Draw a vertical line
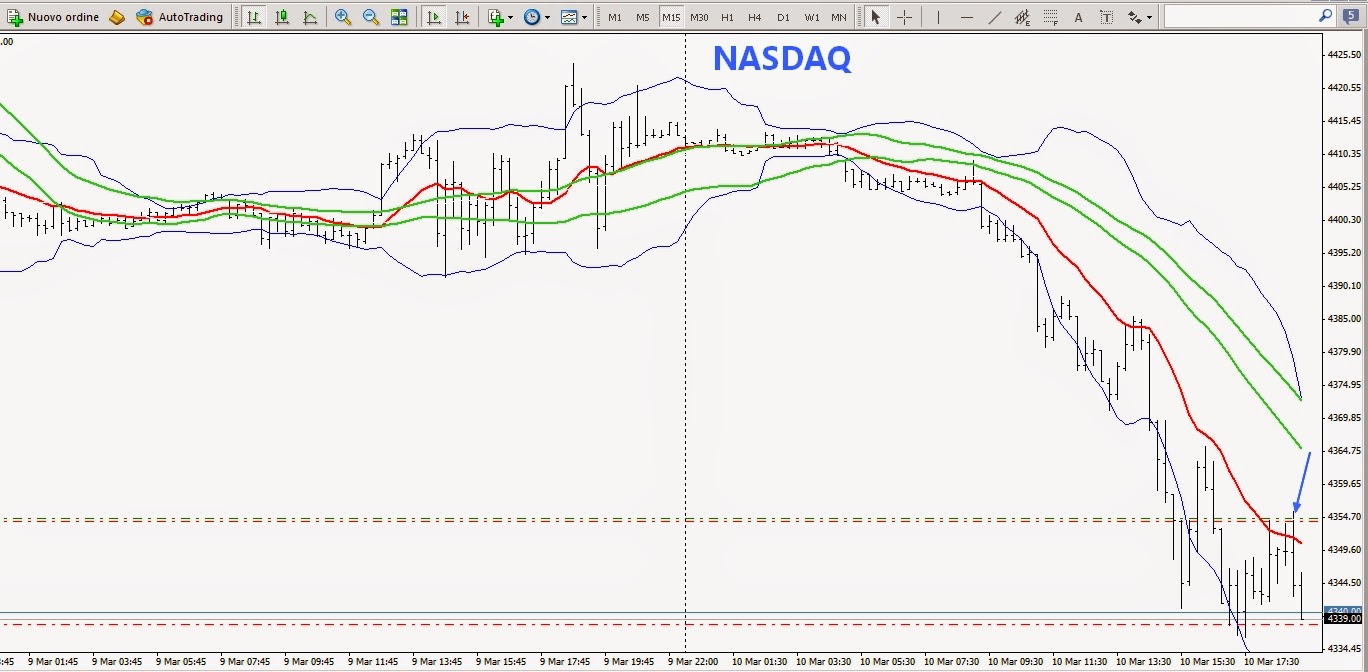 click(938, 17)
